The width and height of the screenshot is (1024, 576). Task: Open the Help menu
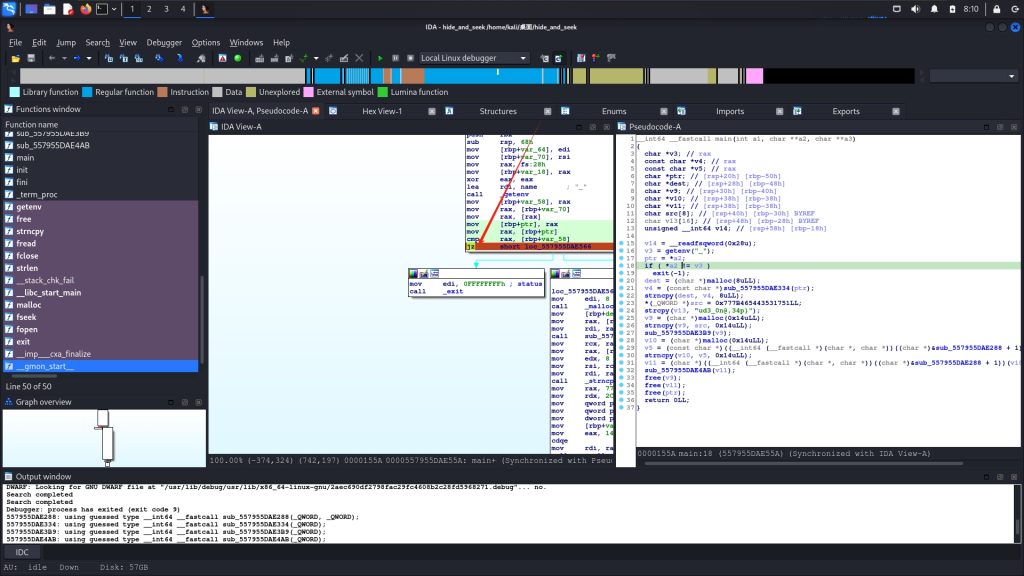click(x=281, y=42)
